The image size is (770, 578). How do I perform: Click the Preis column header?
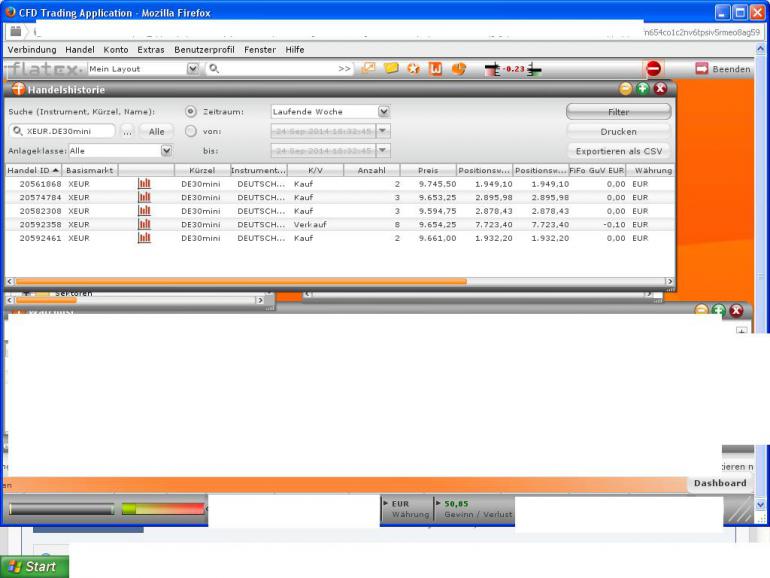pyautogui.click(x=428, y=170)
